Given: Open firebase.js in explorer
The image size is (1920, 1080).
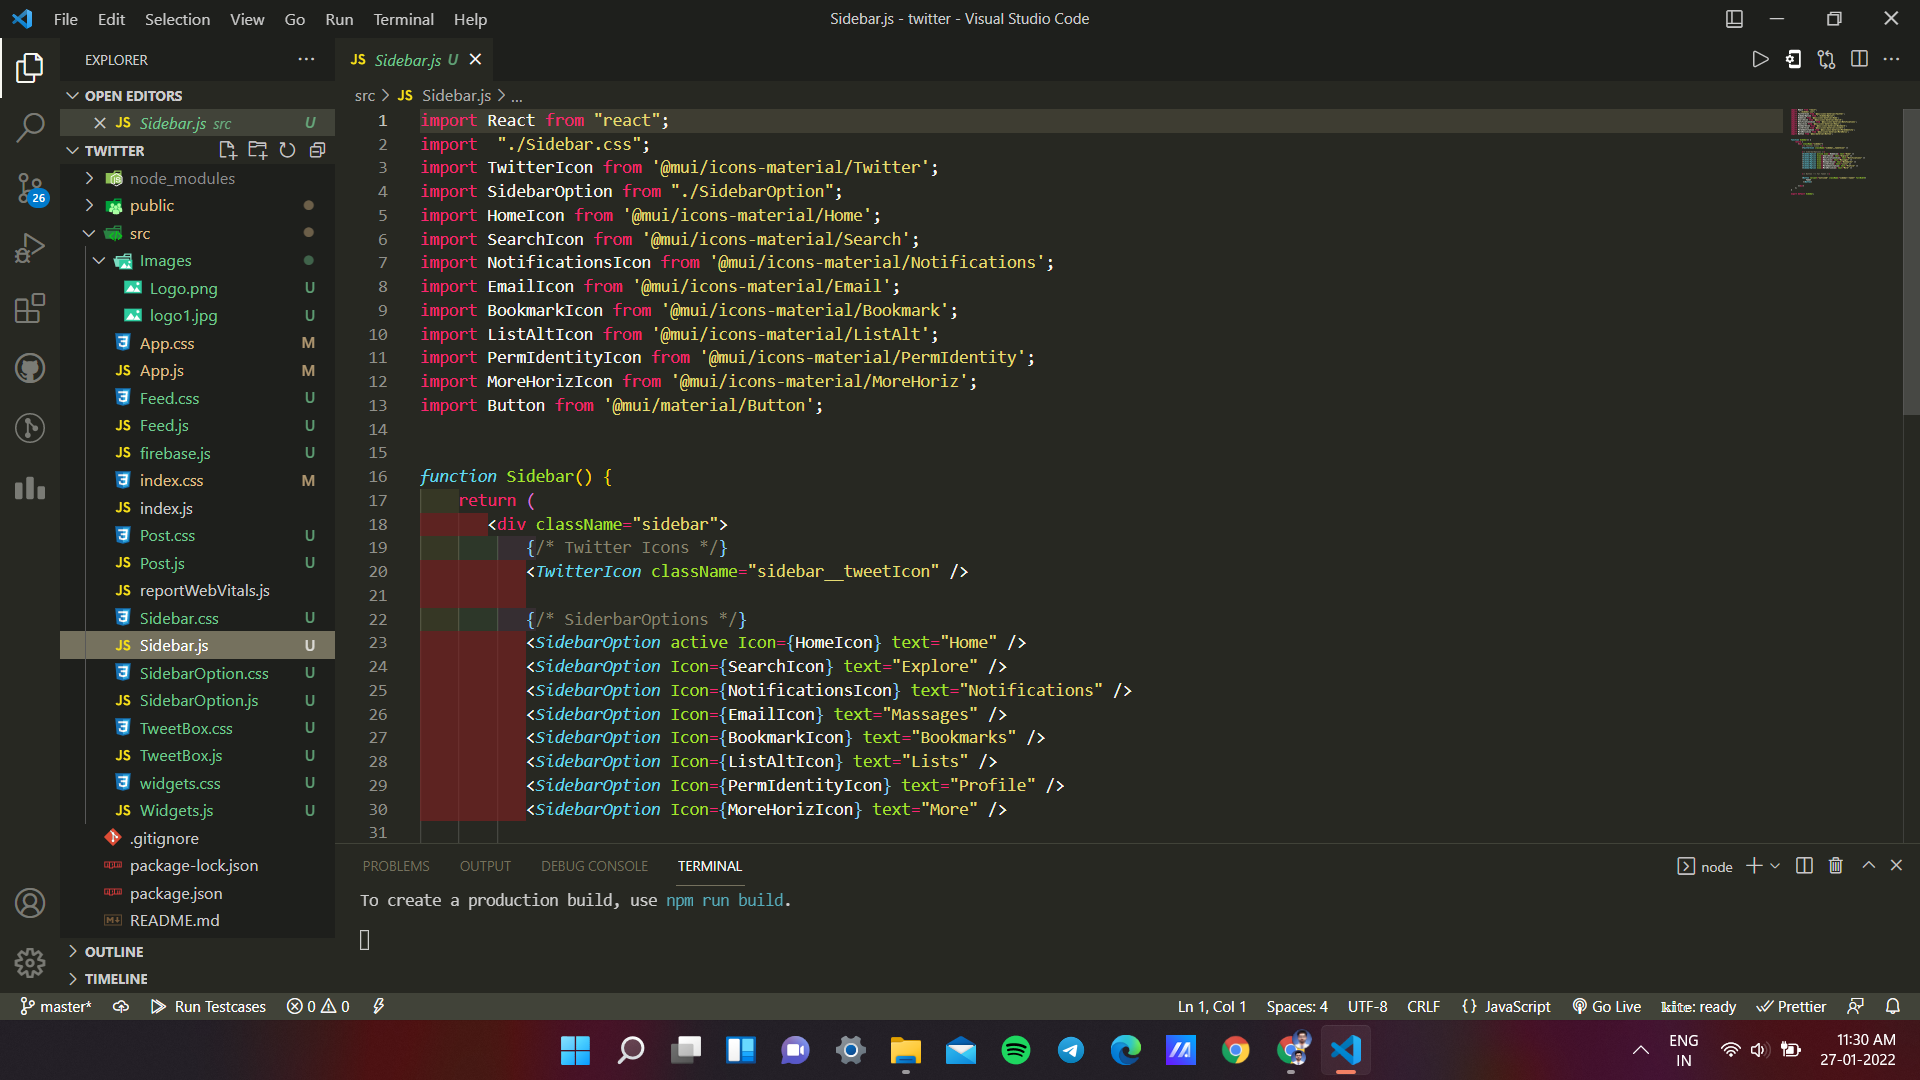Looking at the screenshot, I should pos(175,453).
